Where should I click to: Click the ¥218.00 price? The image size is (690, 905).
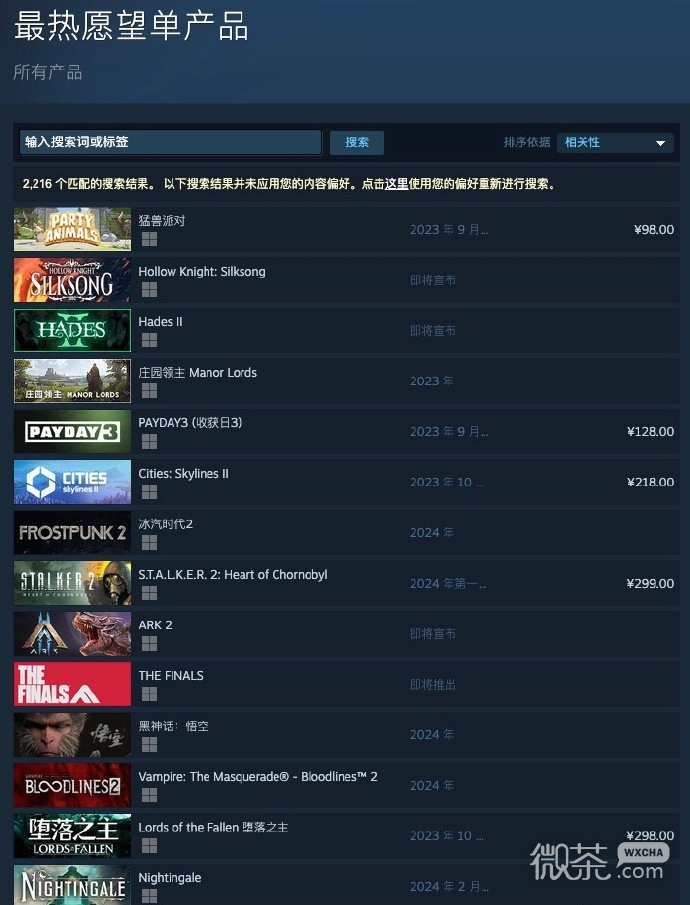(x=650, y=482)
